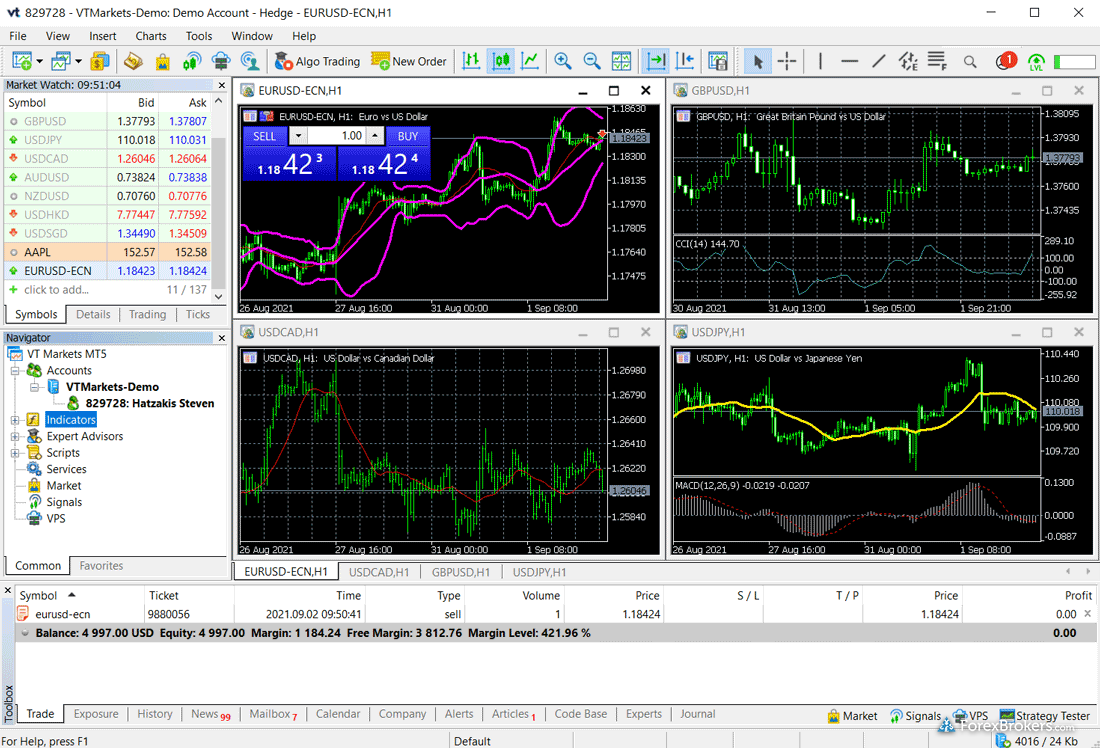This screenshot has height=748, width=1100.
Task: Select the trendline drawing tool
Action: click(x=878, y=61)
